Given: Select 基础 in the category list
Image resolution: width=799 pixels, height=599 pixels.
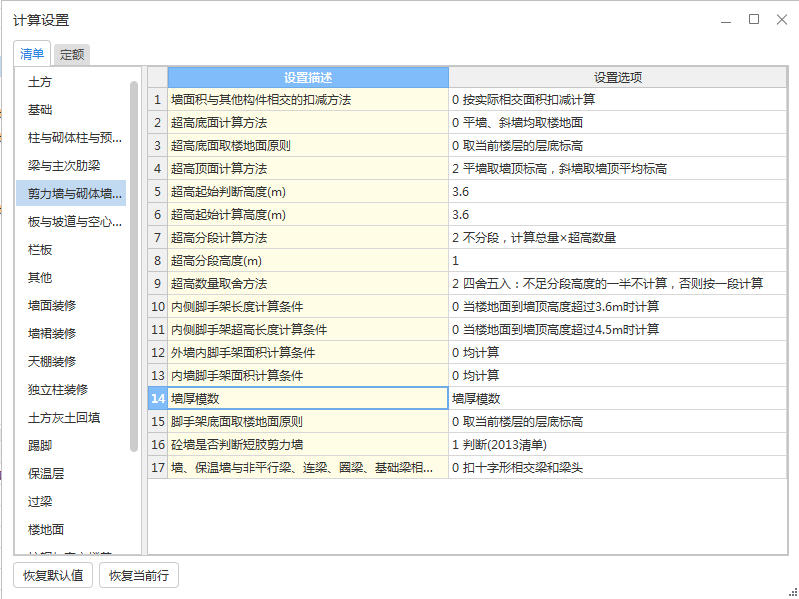Looking at the screenshot, I should [71, 110].
